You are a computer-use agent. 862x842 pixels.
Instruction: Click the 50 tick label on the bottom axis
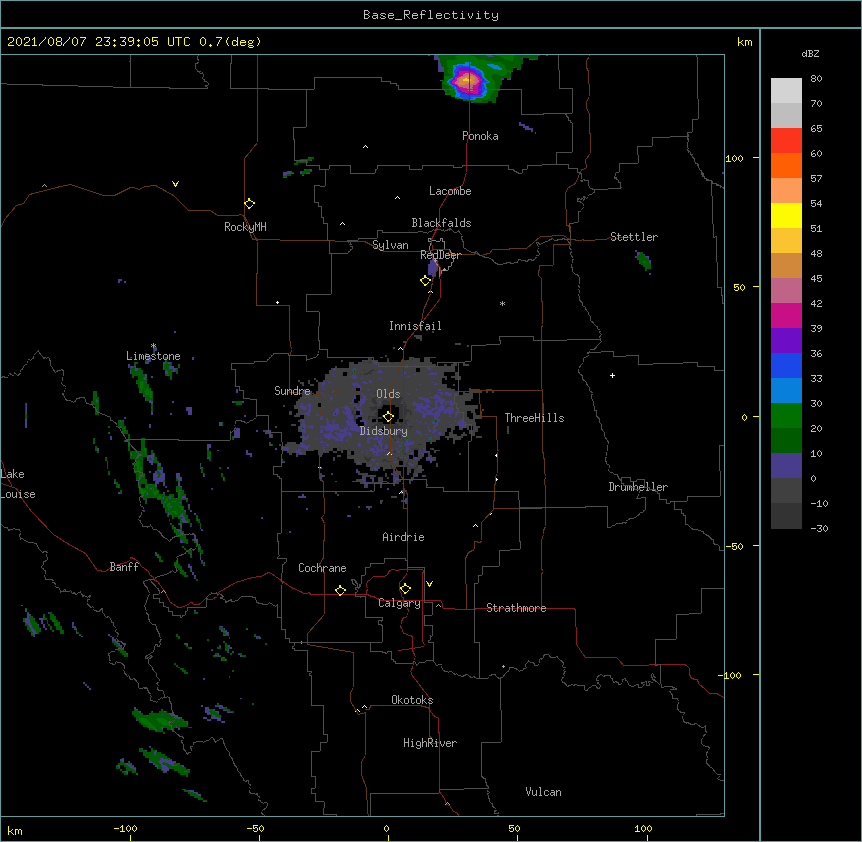tap(514, 828)
